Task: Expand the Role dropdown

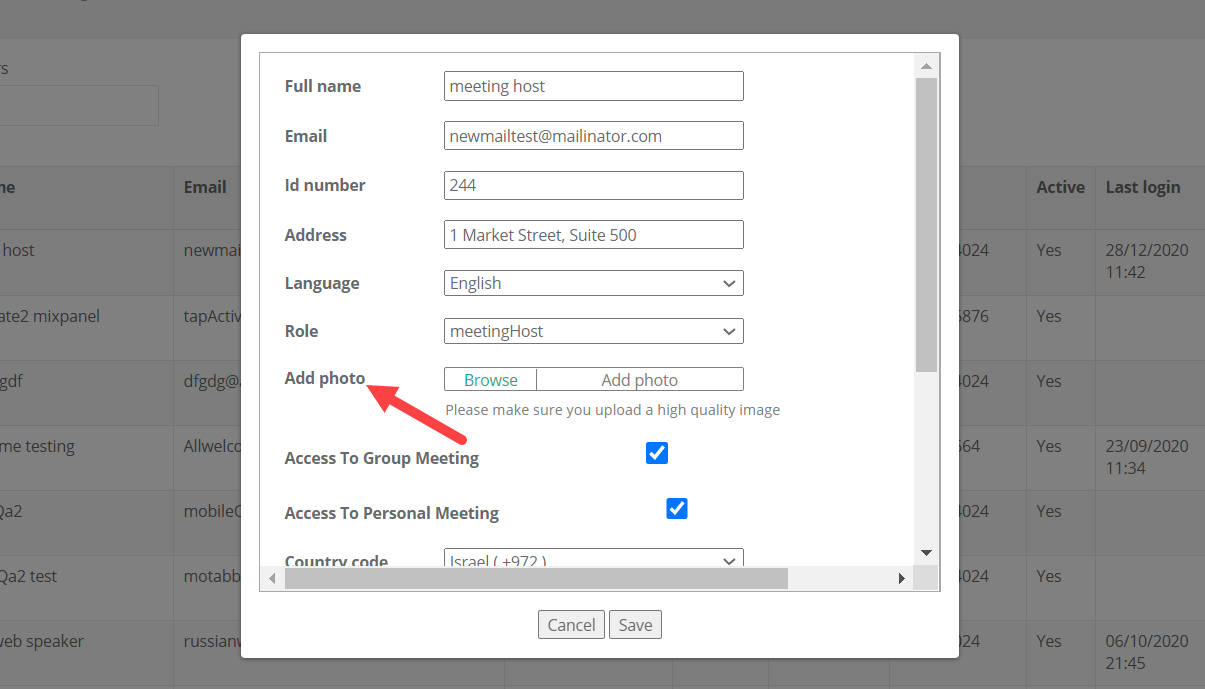Action: (593, 331)
